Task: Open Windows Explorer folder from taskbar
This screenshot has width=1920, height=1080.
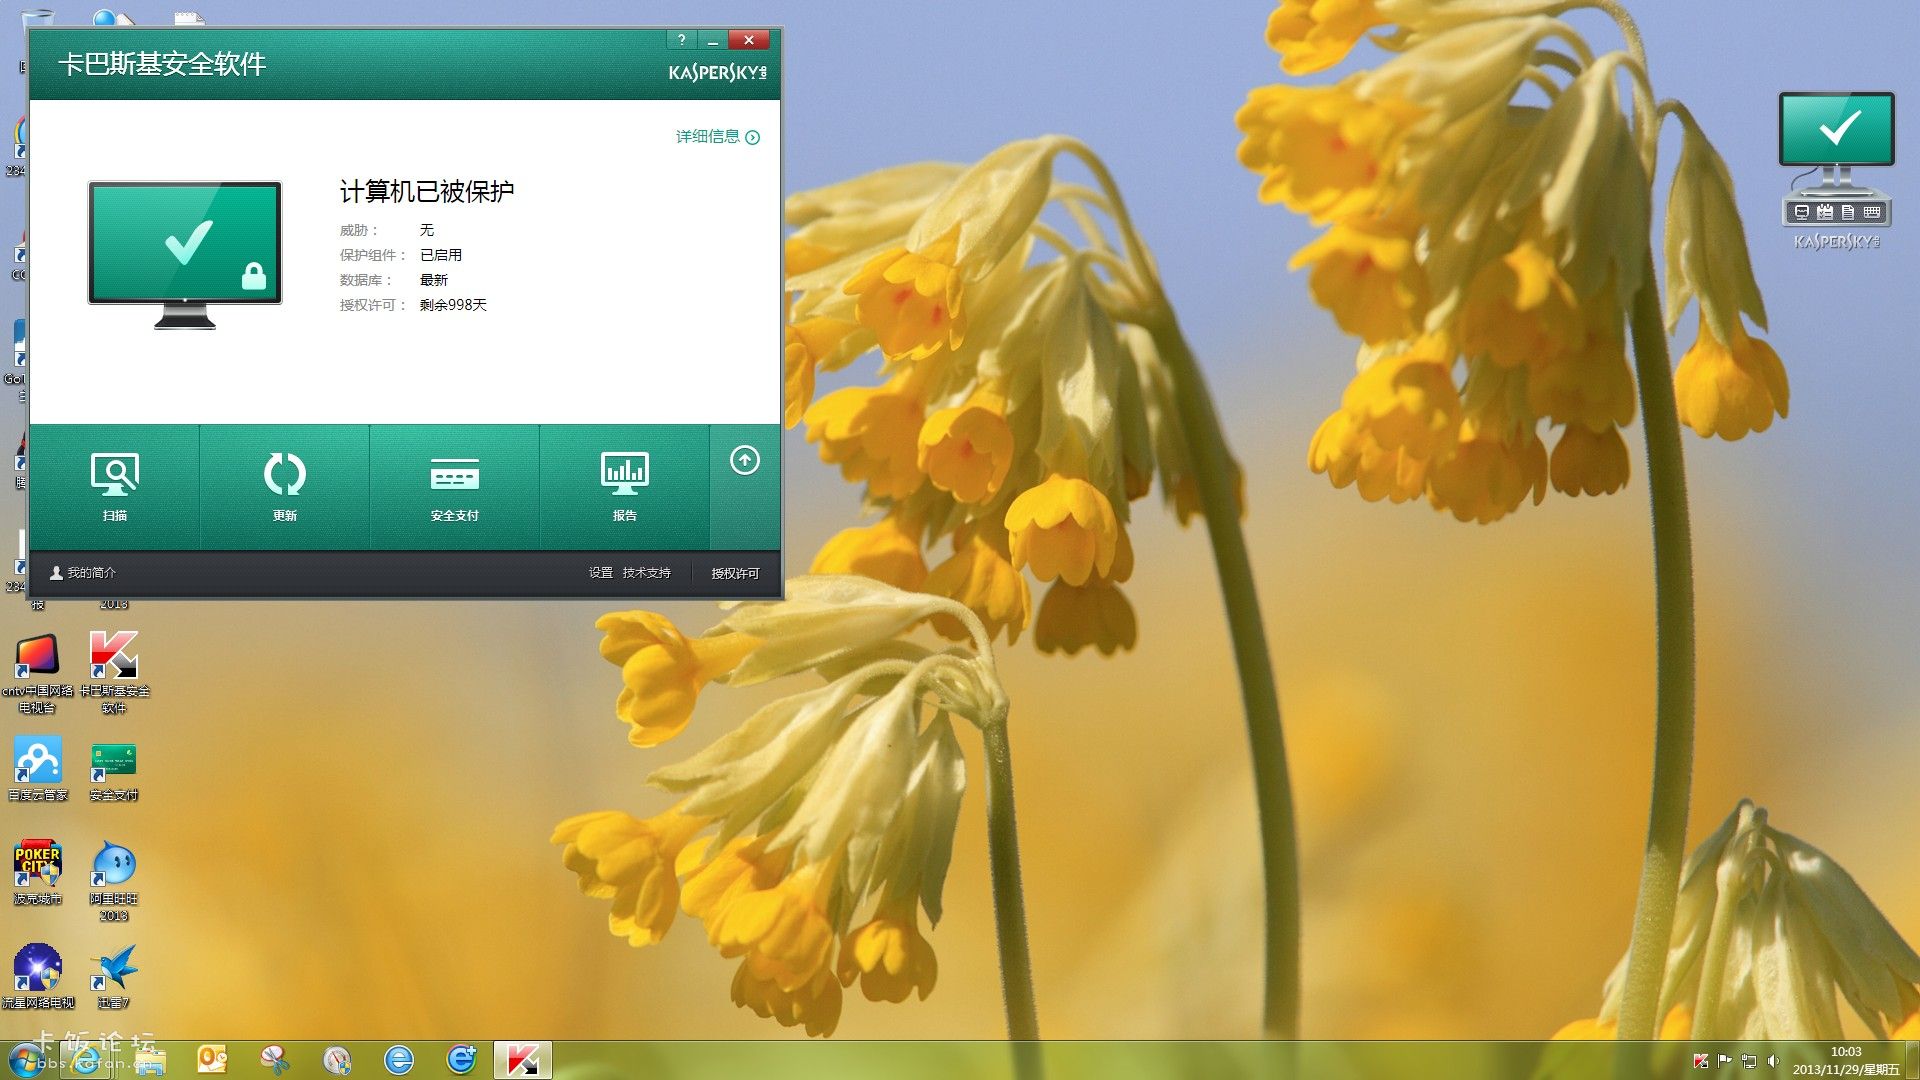Action: (150, 1060)
